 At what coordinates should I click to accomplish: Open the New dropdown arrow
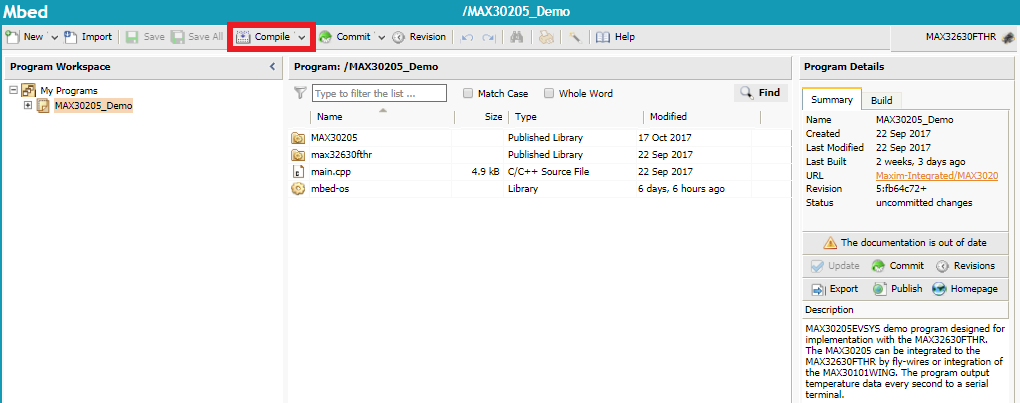click(54, 38)
